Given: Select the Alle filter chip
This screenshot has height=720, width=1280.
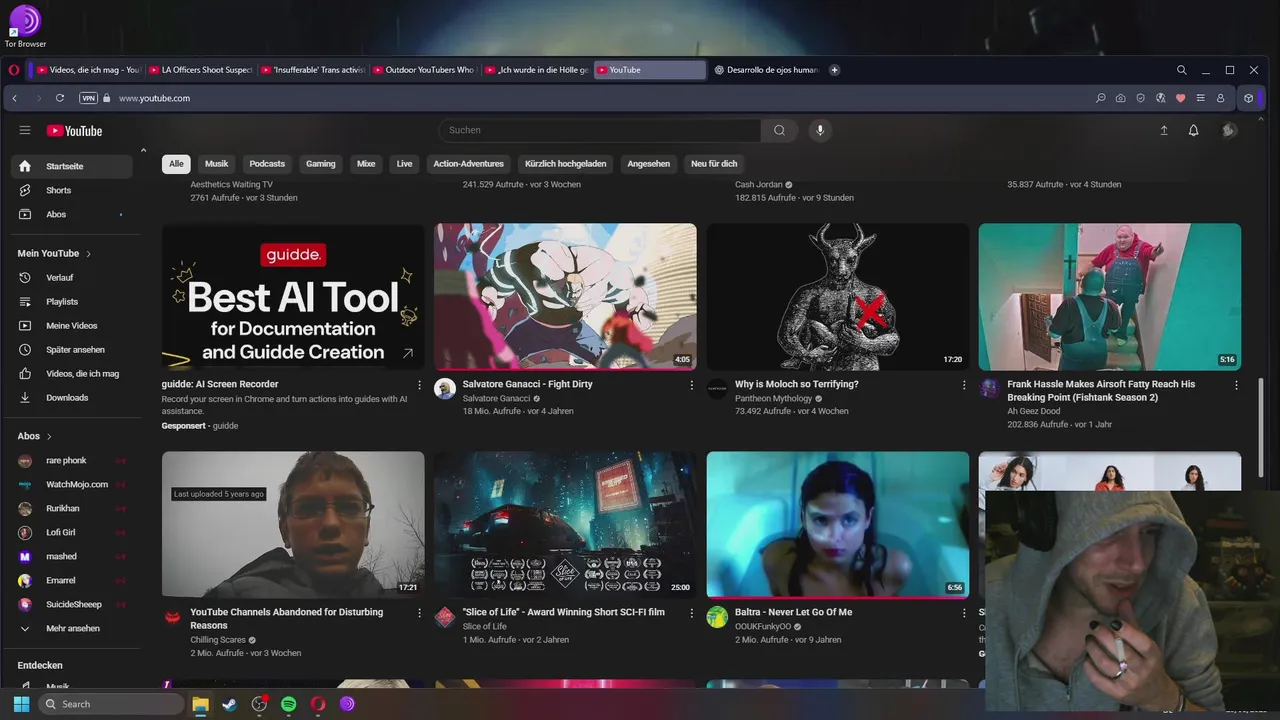Looking at the screenshot, I should (176, 164).
